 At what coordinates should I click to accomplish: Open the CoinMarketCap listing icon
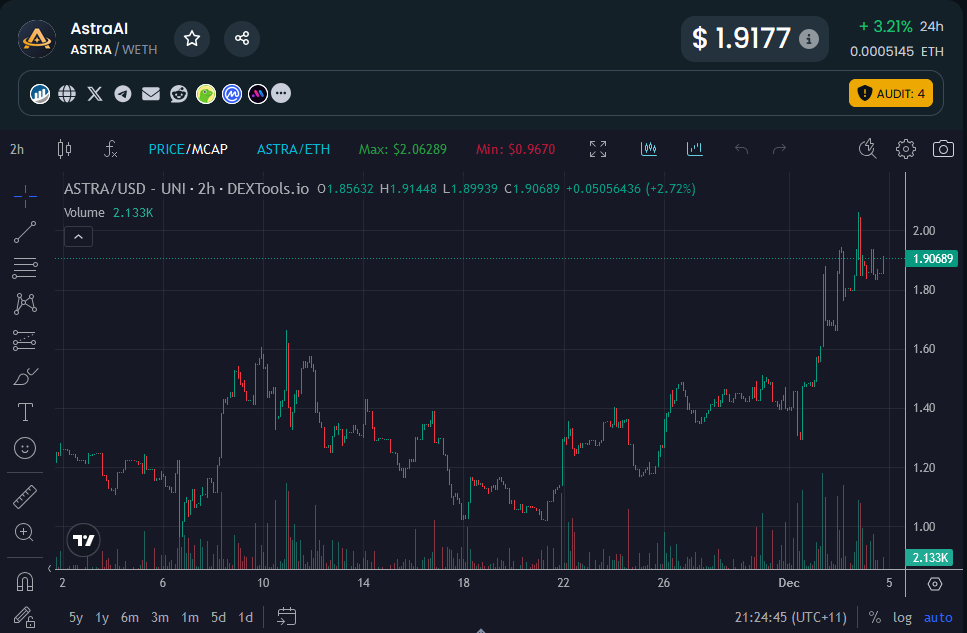[x=232, y=94]
